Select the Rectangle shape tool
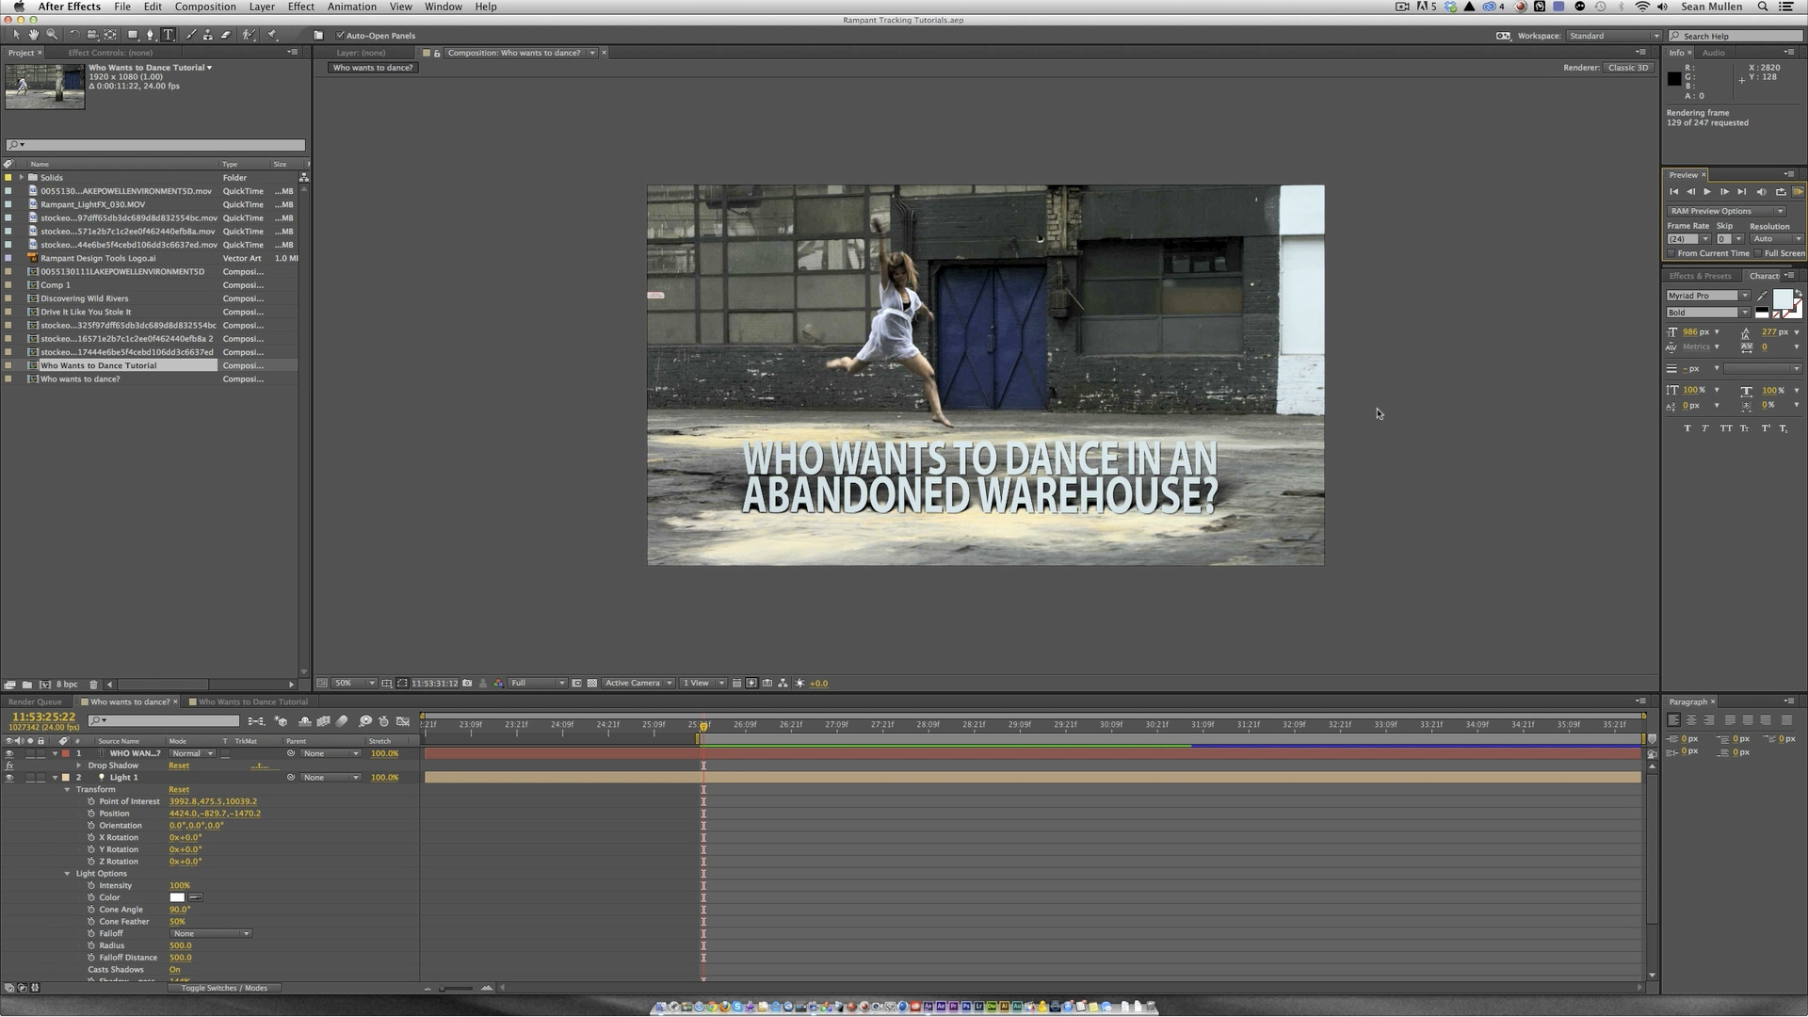Screen dimensions: 1808x1017 point(132,35)
